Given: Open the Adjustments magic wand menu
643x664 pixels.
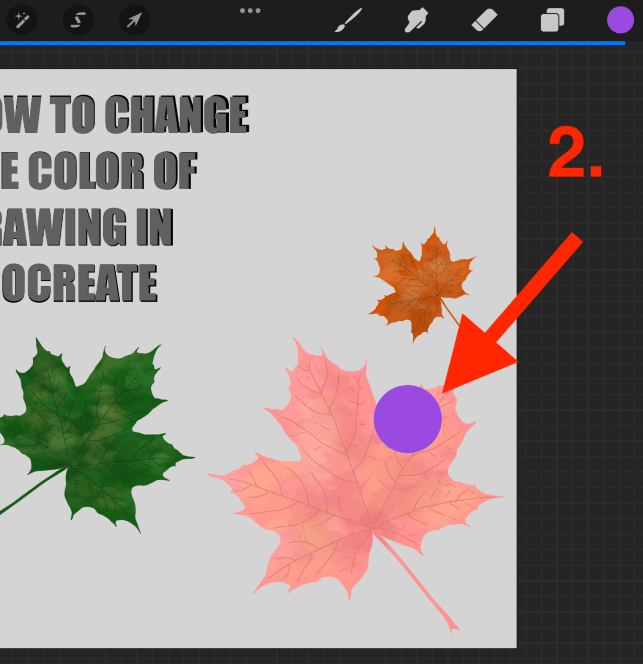Looking at the screenshot, I should [x=21, y=19].
